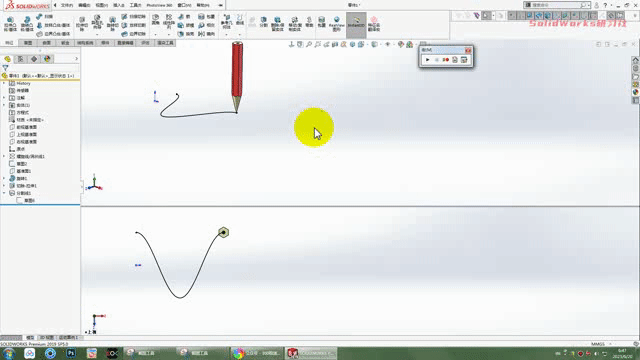
Task: Open the 文件 (File) menu
Action: tap(67, 5)
